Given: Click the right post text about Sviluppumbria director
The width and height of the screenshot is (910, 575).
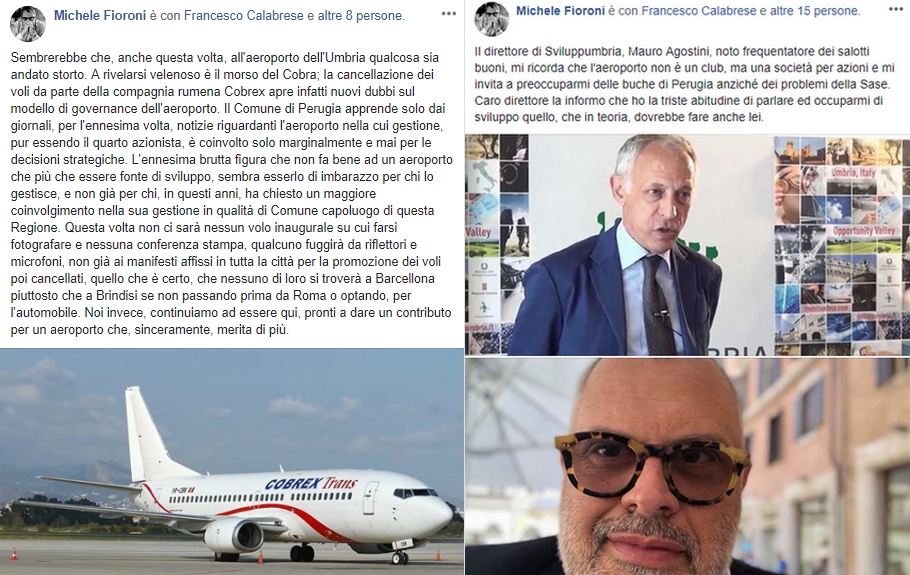Looking at the screenshot, I should (682, 84).
